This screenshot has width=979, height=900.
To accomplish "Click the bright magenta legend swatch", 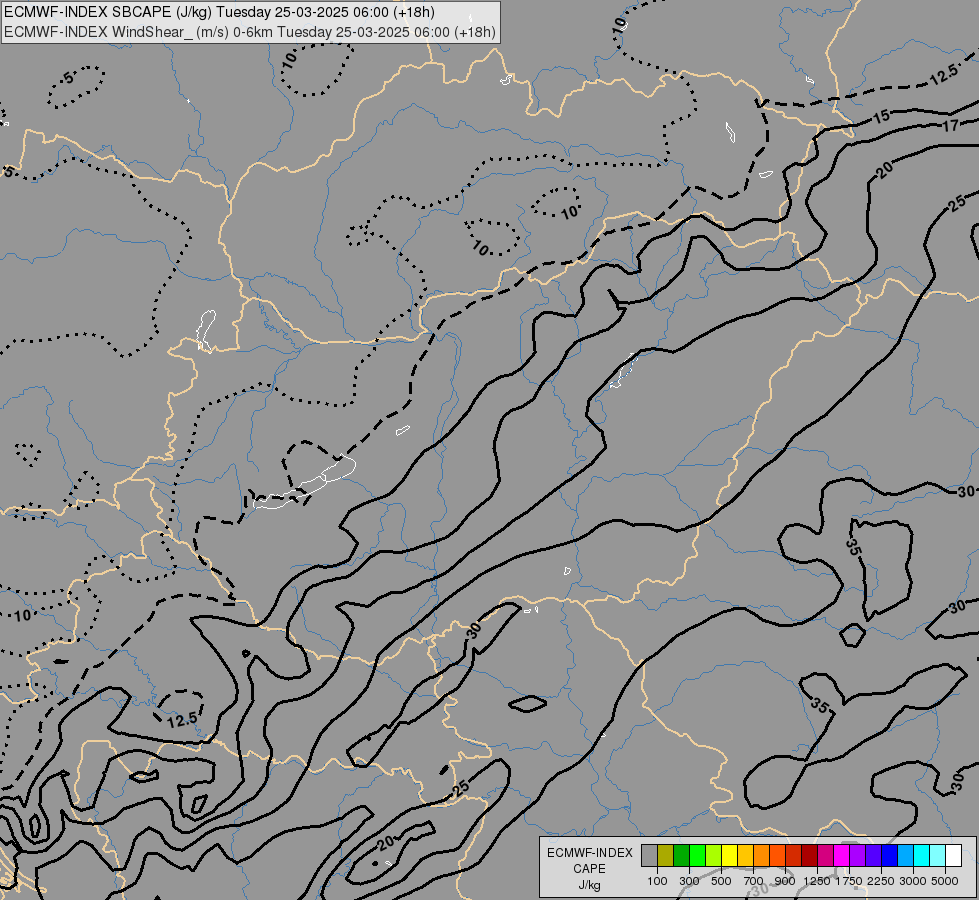I will click(842, 855).
